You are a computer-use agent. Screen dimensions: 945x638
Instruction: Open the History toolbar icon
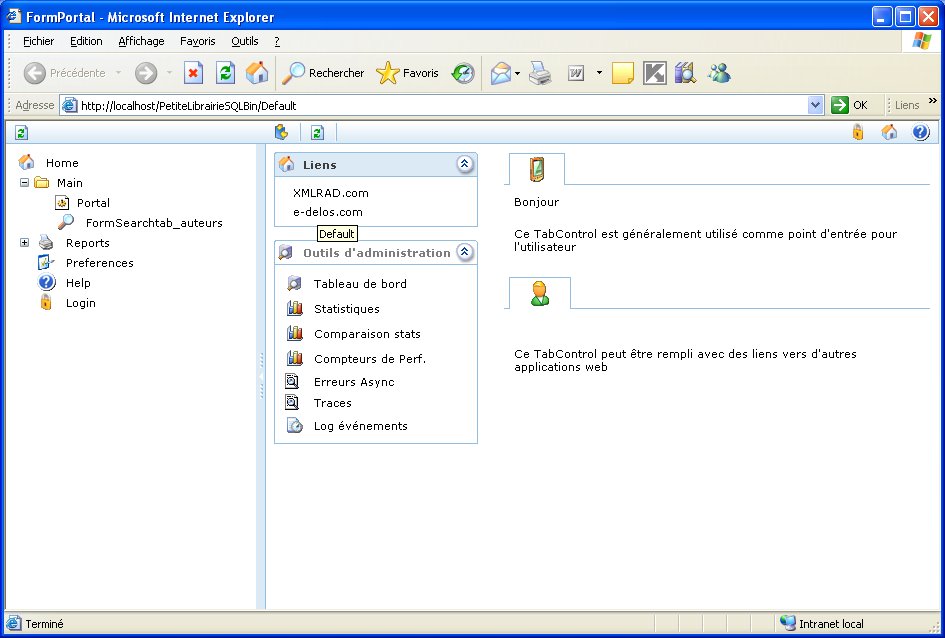(462, 73)
